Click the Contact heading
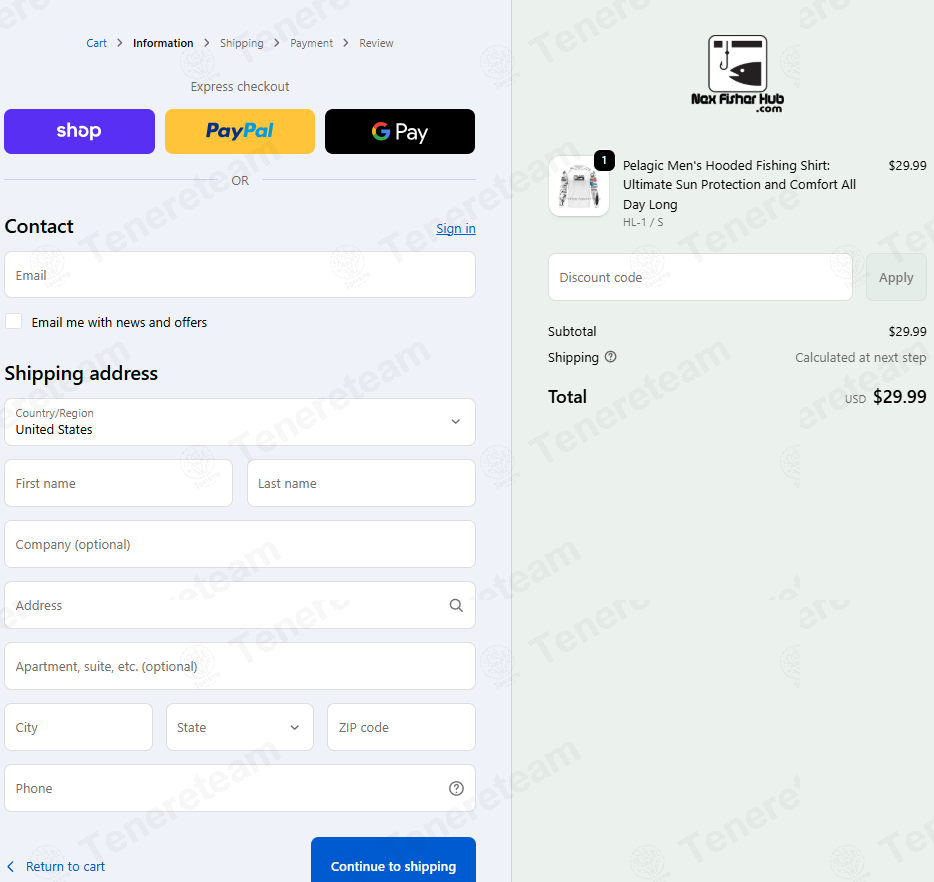The image size is (934, 882). [x=39, y=226]
